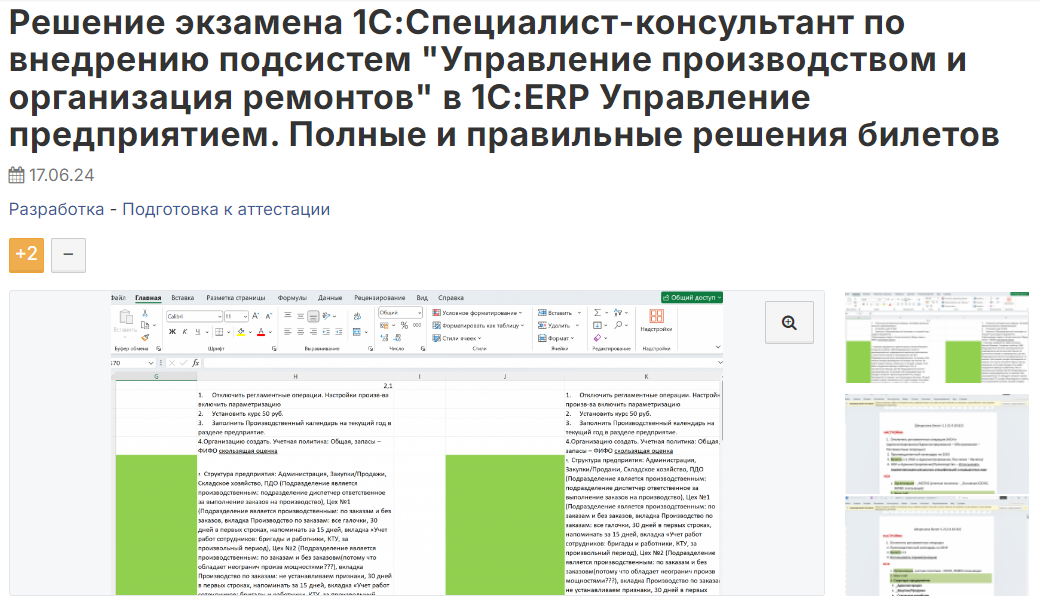This screenshot has height=599, width=1040.
Task: Click the percent style icon in Число
Action: 404,326
